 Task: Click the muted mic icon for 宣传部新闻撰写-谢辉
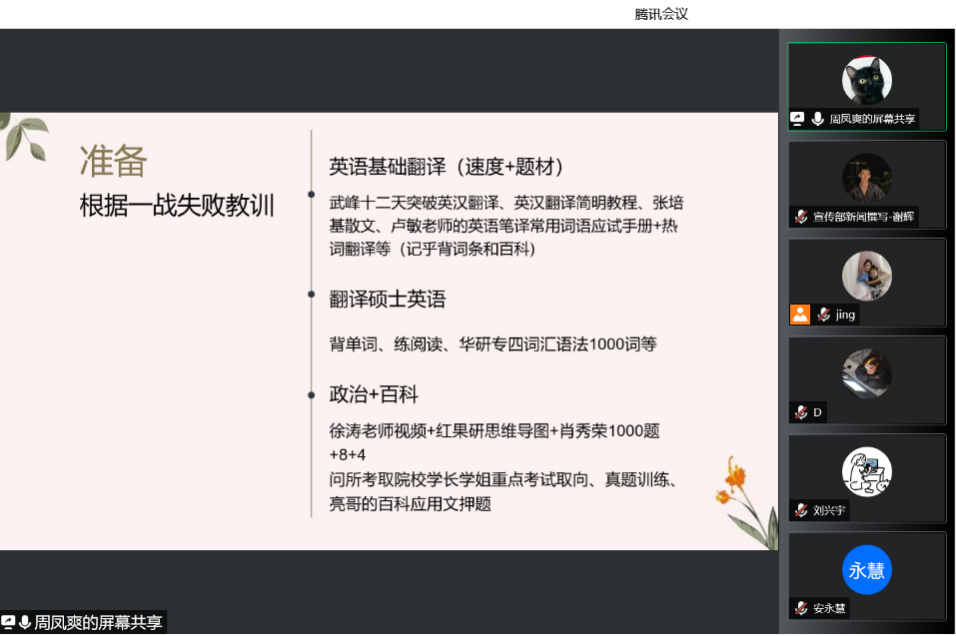point(801,216)
